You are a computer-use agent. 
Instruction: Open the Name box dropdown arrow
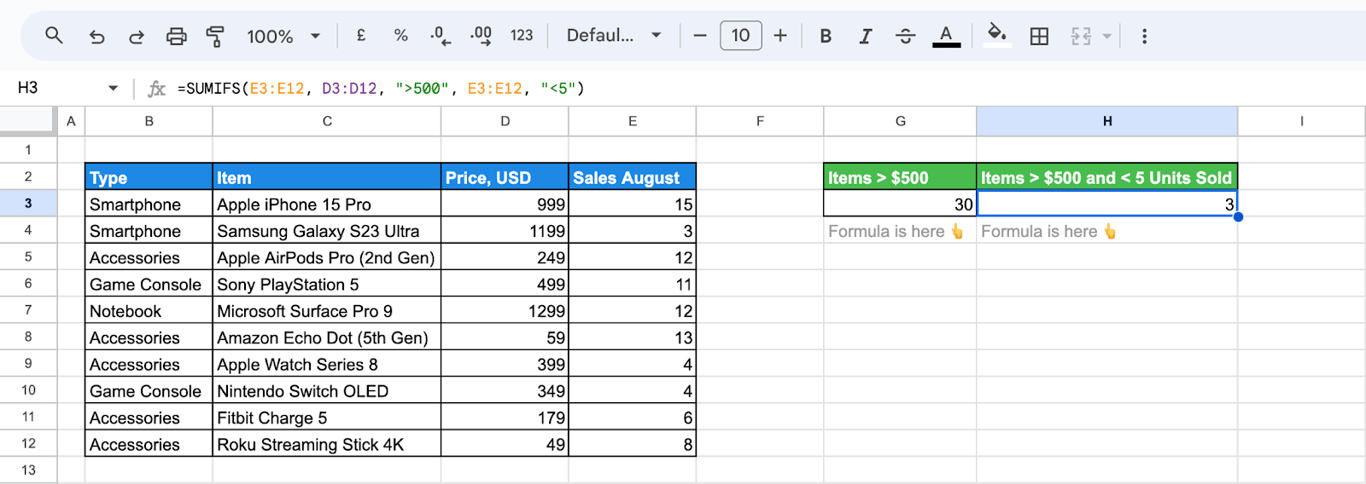113,88
